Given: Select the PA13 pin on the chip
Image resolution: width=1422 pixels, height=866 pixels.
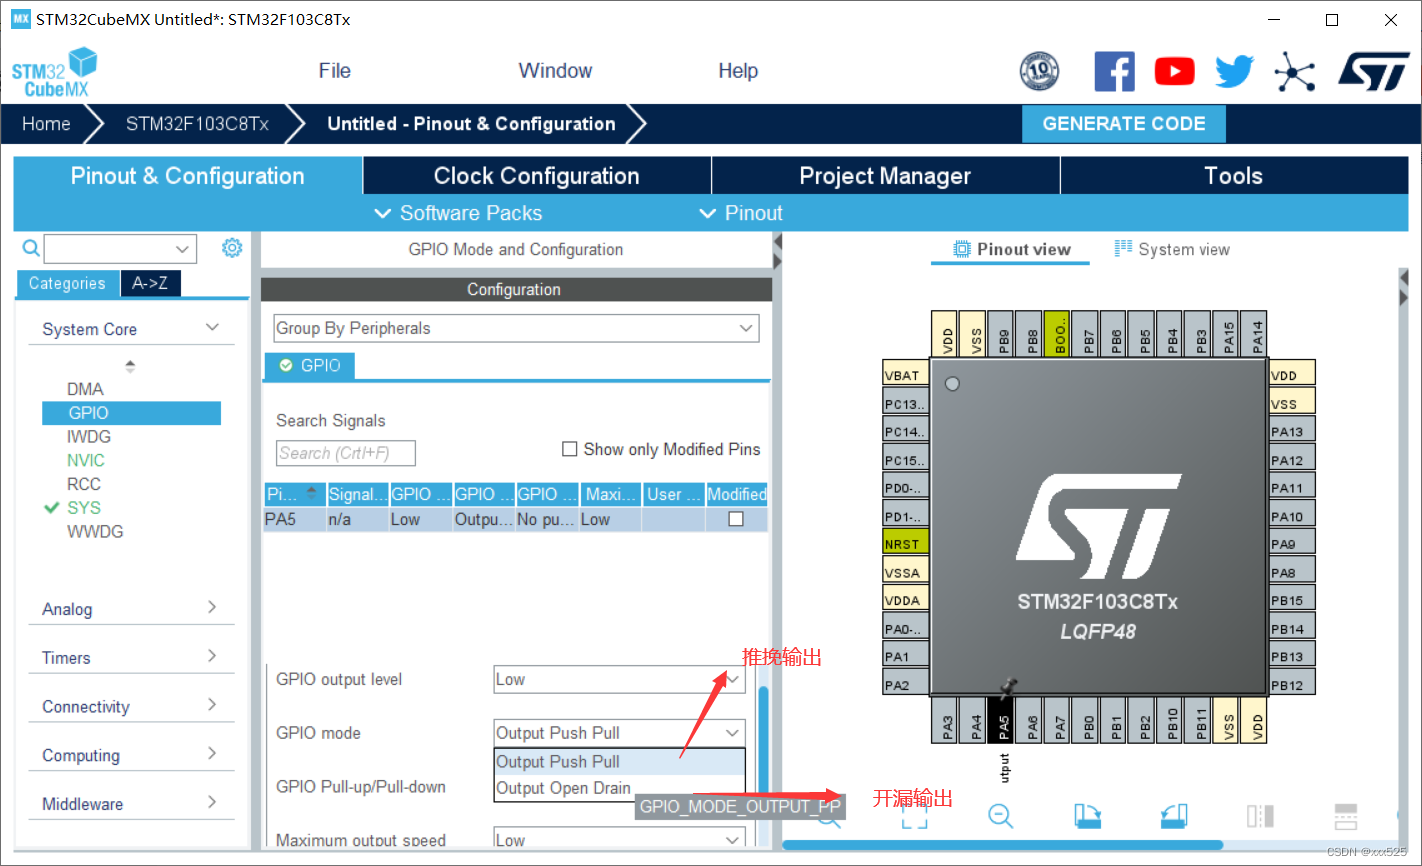Looking at the screenshot, I should point(1292,431).
